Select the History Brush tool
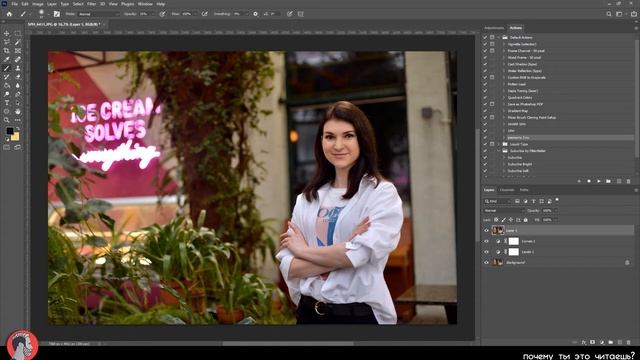This screenshot has height=360, width=640. tap(7, 77)
